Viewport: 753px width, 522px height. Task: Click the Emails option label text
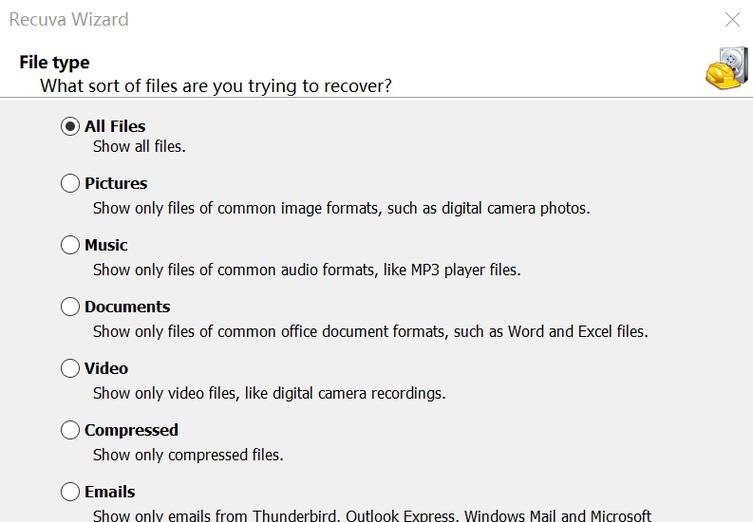click(x=109, y=492)
